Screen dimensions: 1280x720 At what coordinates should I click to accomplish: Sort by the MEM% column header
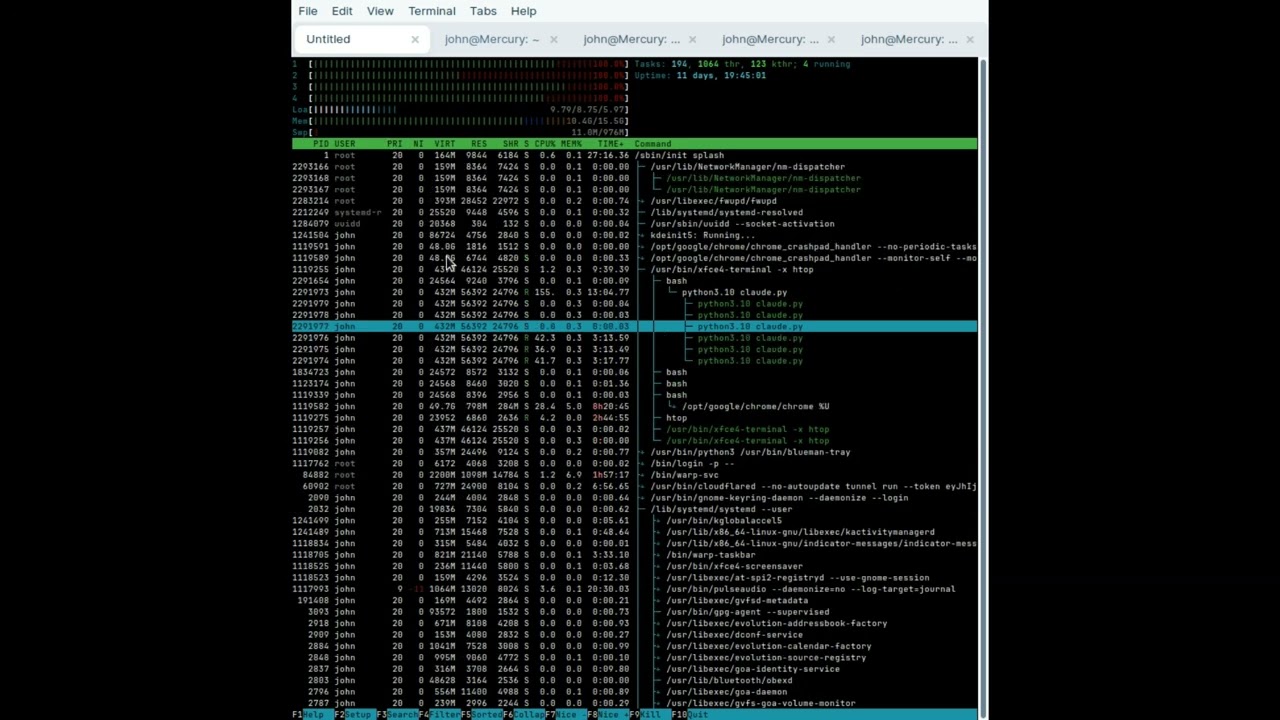coord(571,144)
